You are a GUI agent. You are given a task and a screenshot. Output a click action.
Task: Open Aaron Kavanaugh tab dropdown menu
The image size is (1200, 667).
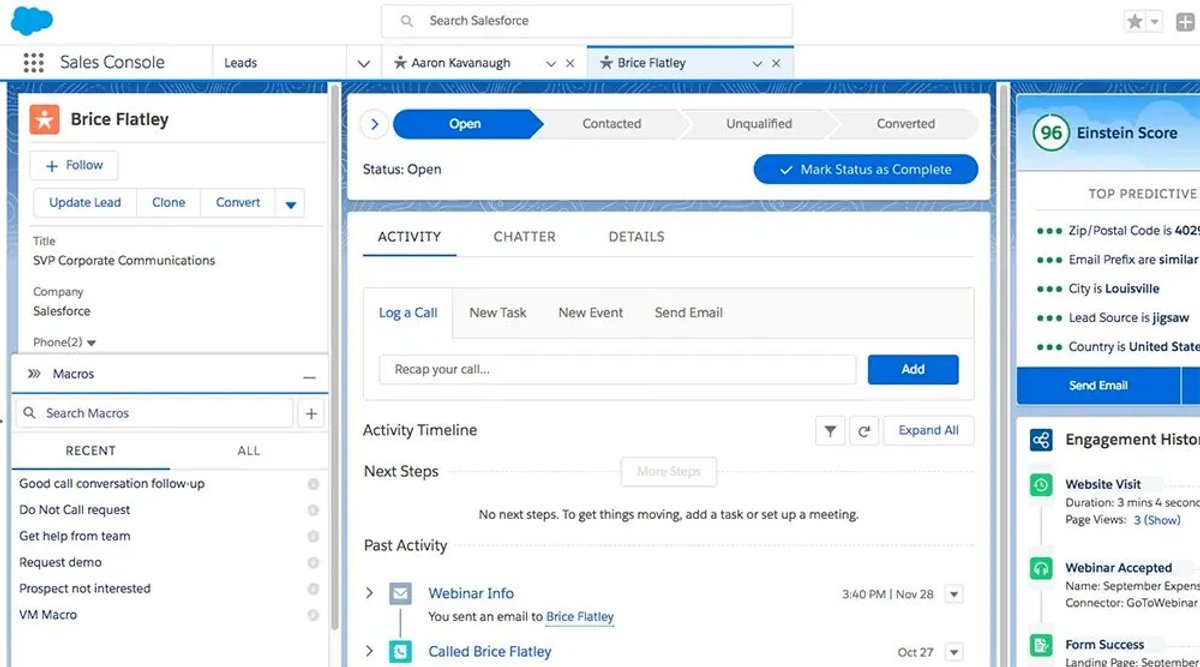[x=550, y=63]
